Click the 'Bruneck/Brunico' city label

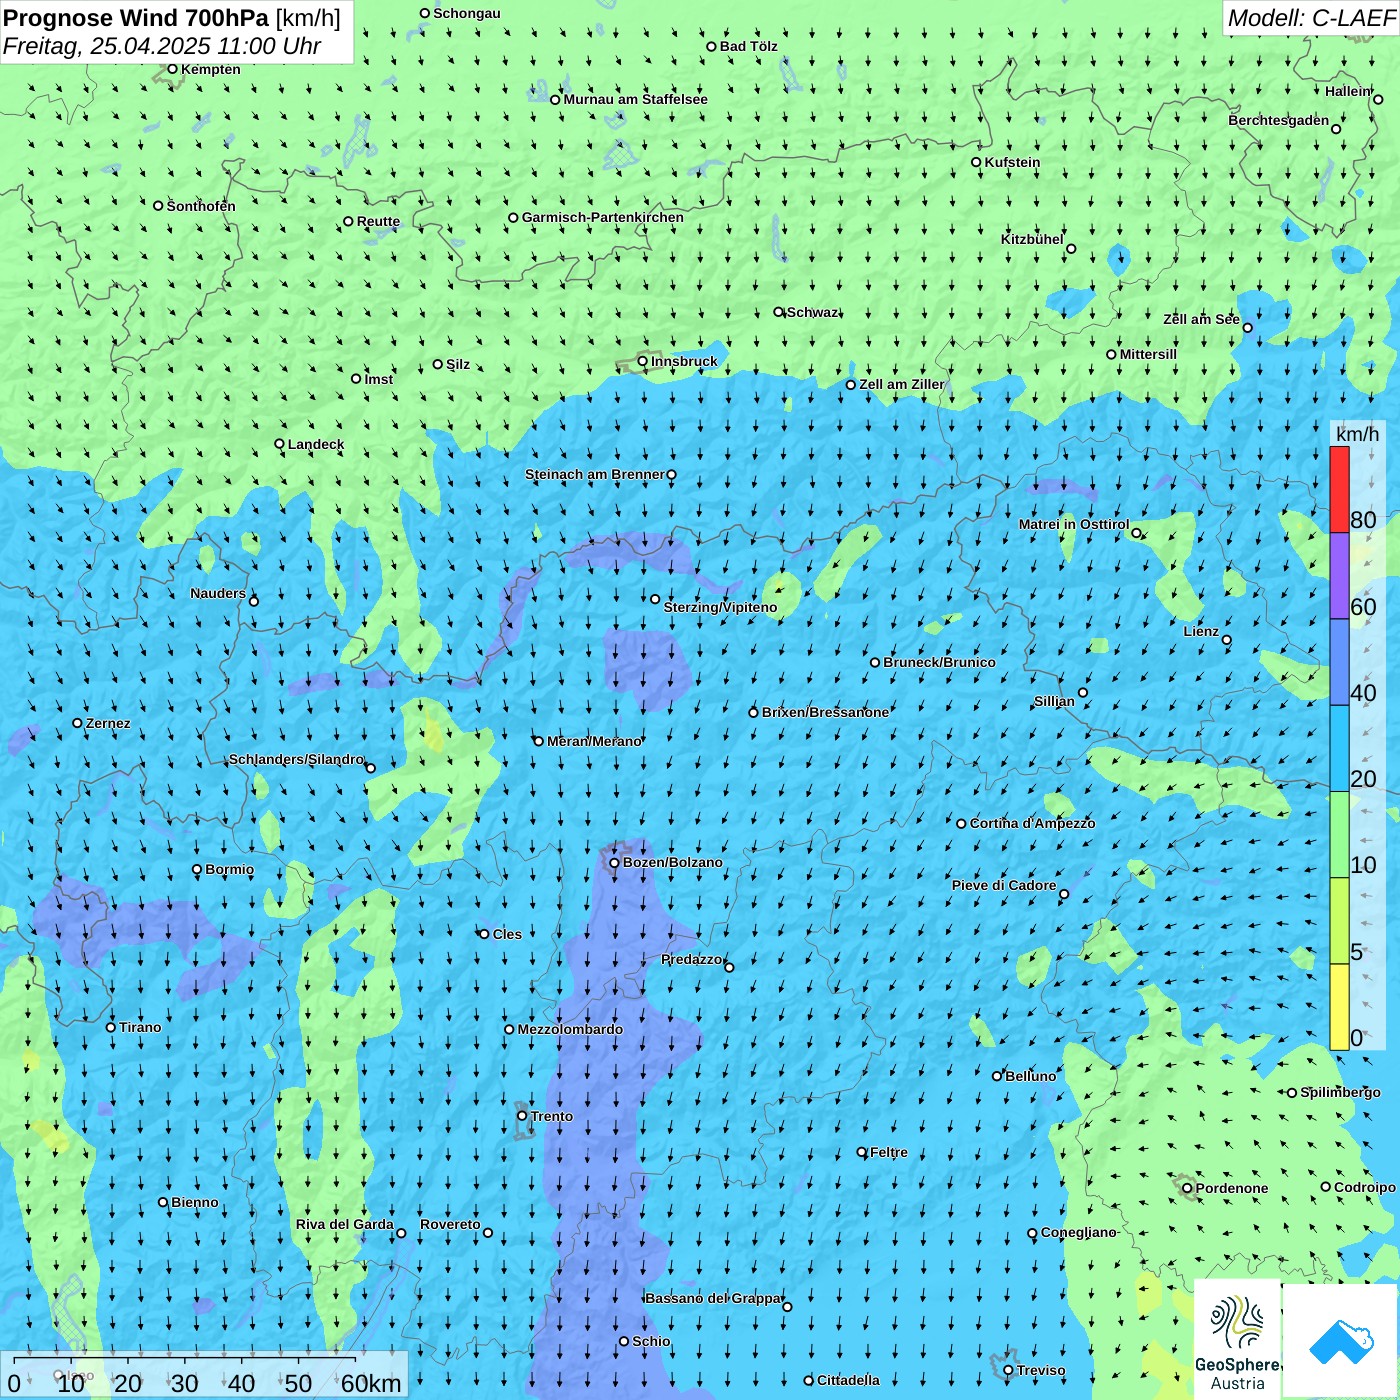click(939, 662)
